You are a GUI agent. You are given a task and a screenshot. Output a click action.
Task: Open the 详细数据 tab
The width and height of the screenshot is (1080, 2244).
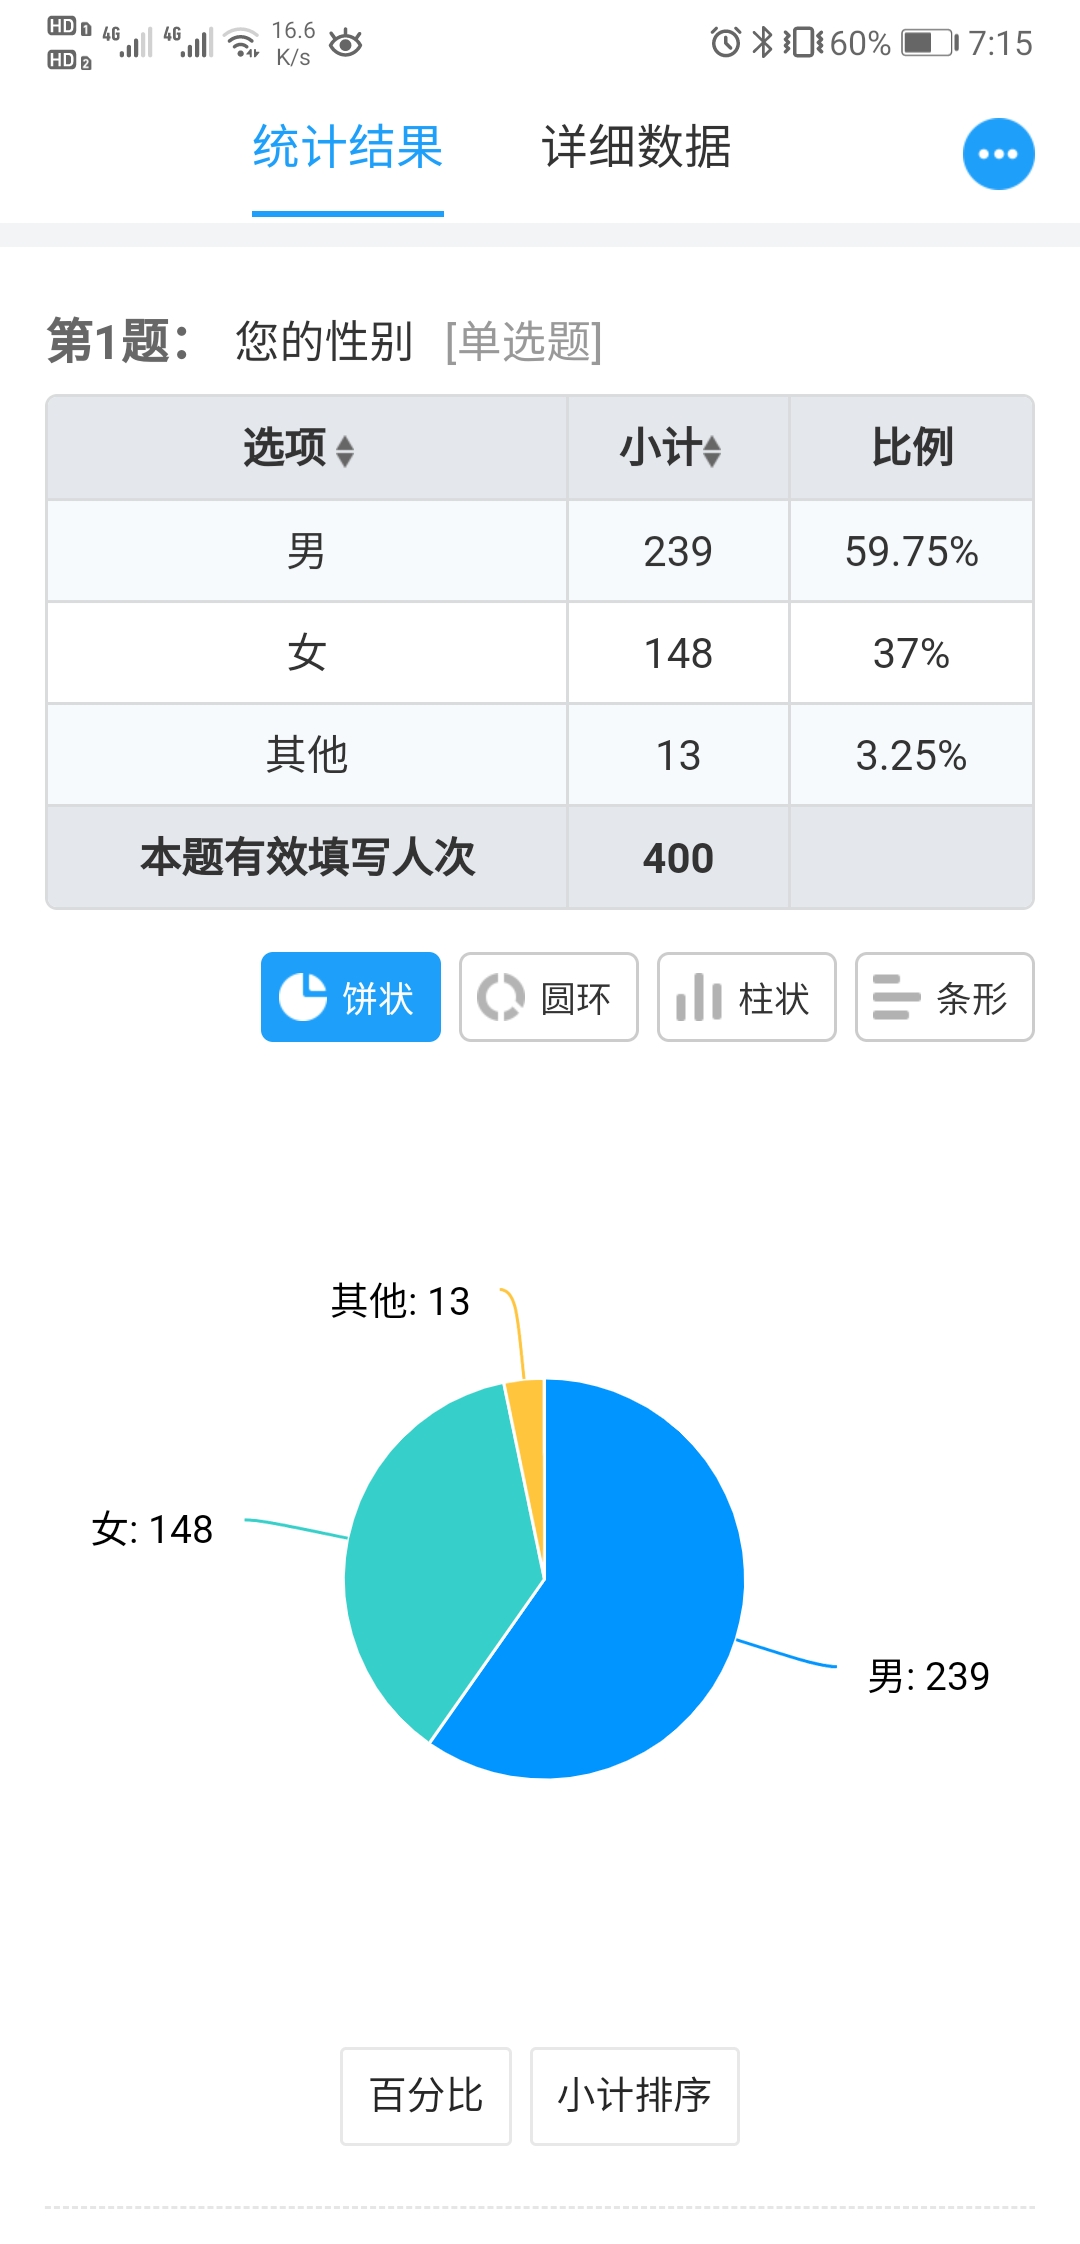(637, 148)
